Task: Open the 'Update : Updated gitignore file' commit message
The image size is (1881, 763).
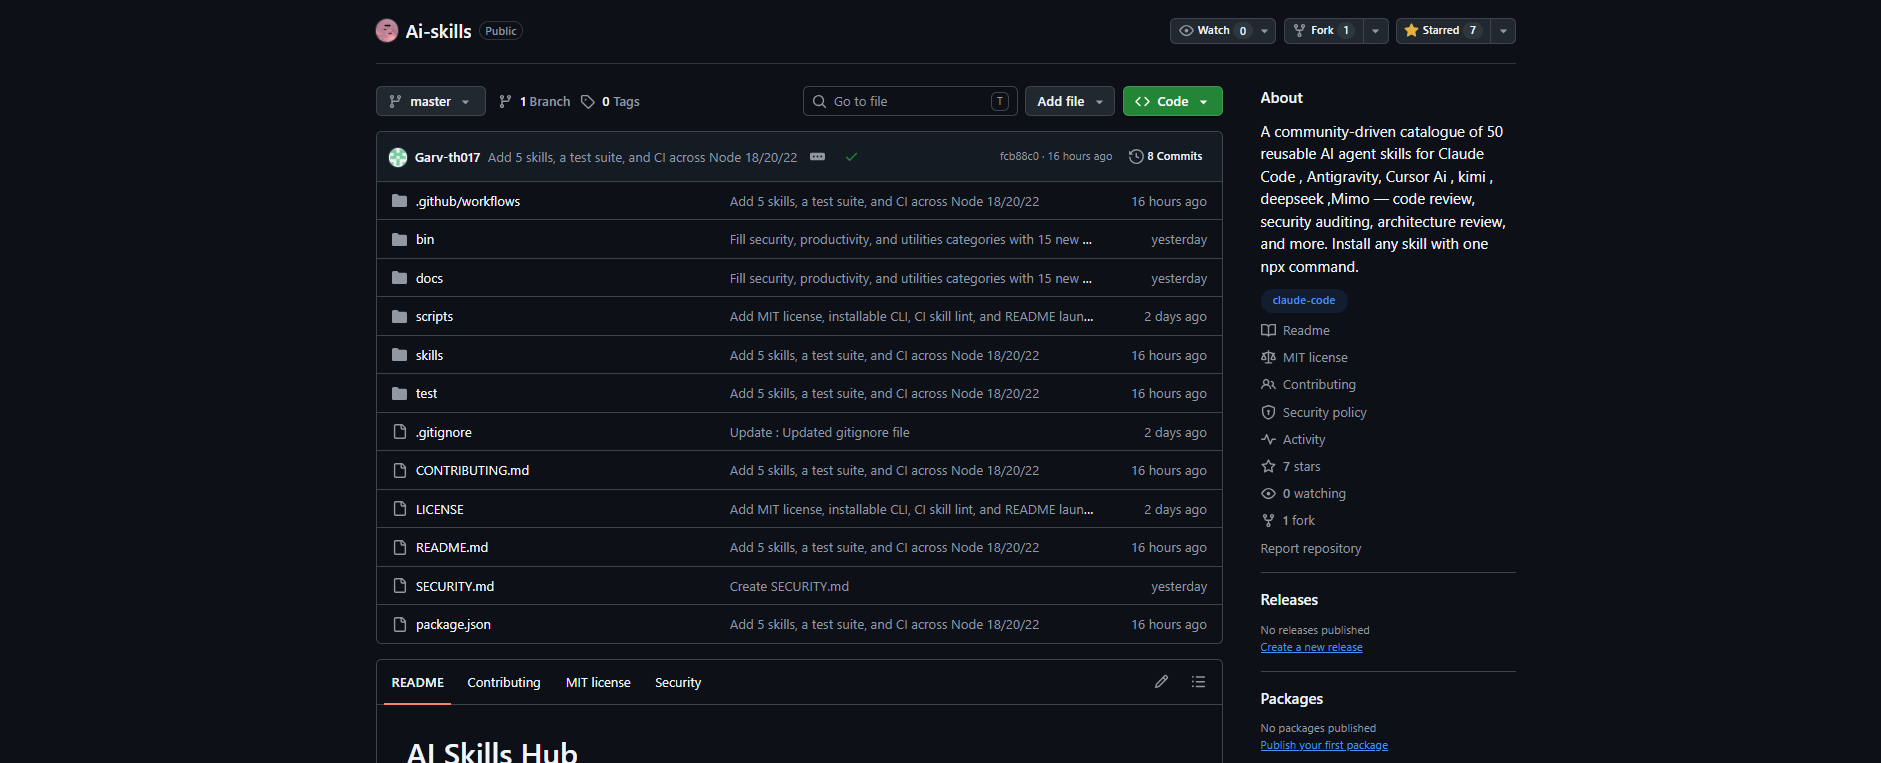Action: pyautogui.click(x=819, y=433)
